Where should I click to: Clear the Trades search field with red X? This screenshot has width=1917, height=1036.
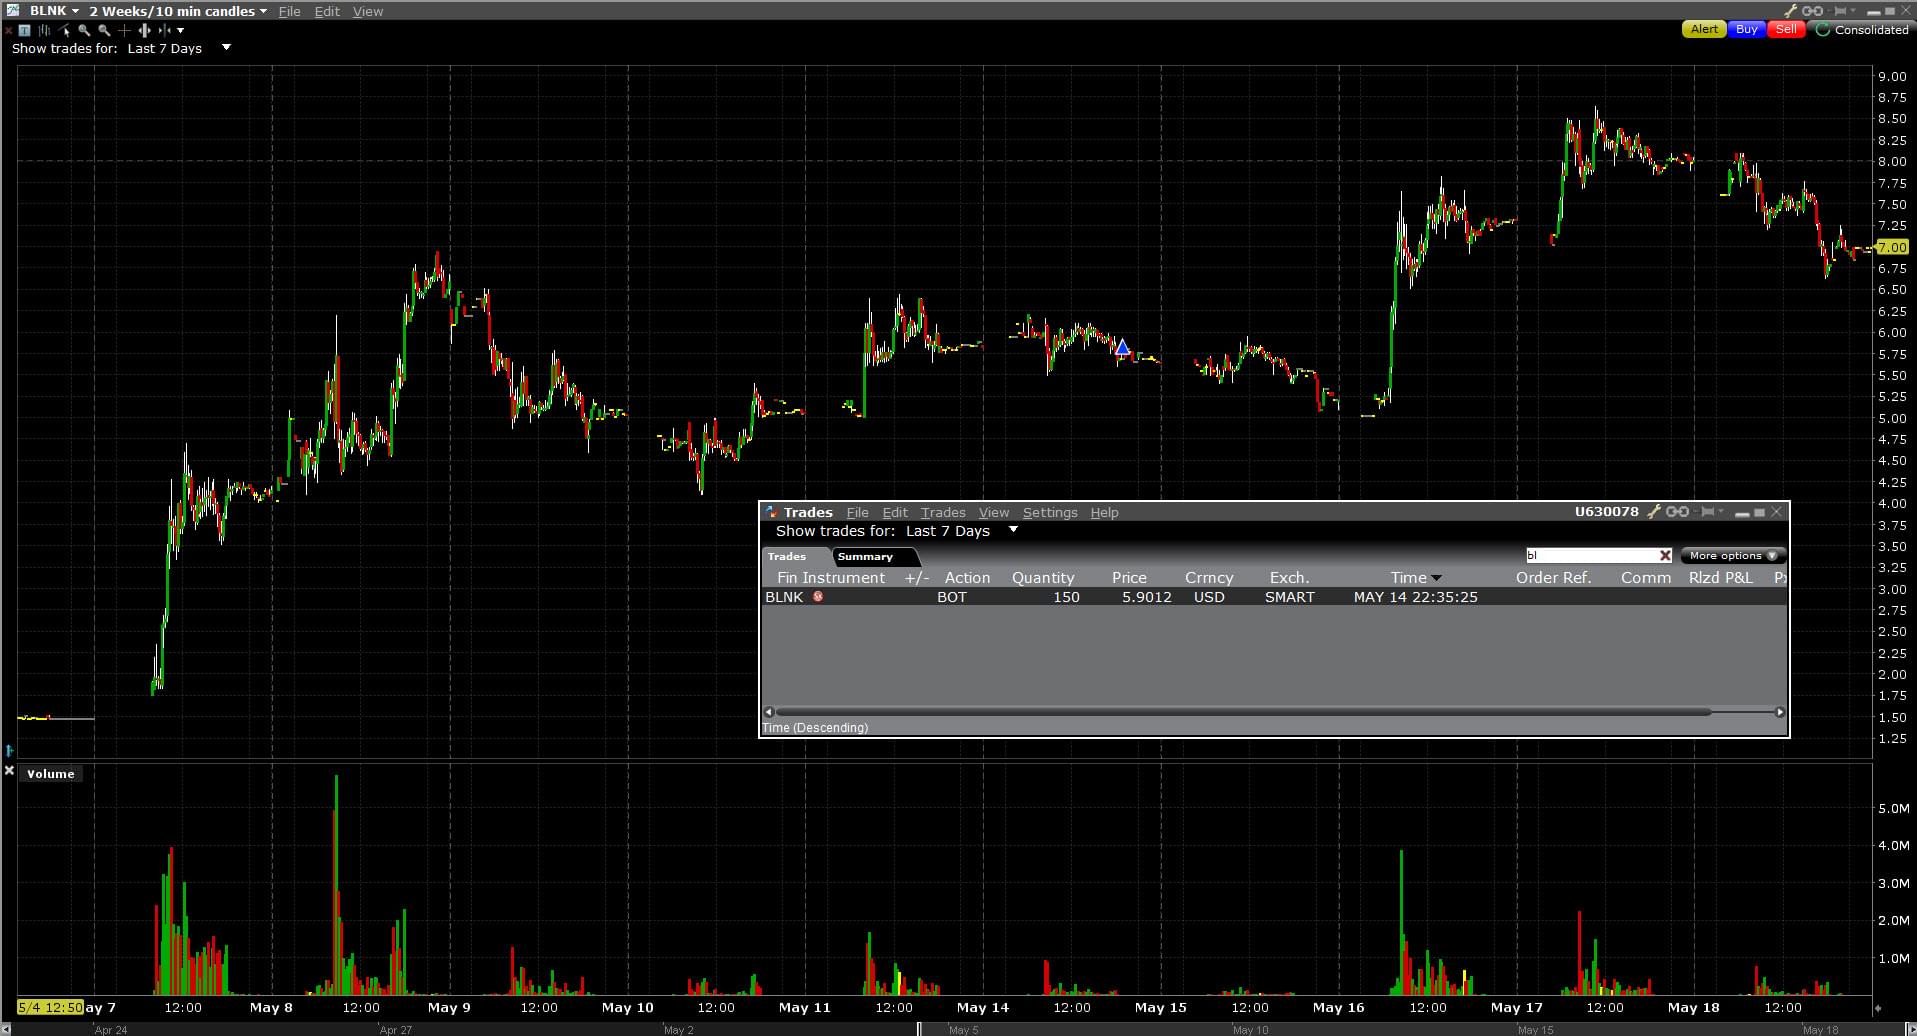point(1665,556)
